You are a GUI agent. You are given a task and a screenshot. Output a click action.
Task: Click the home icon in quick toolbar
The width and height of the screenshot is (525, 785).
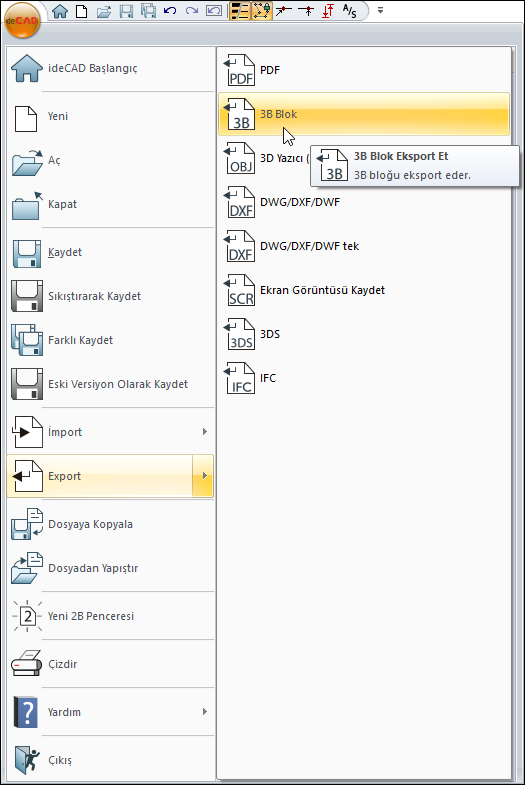60,11
